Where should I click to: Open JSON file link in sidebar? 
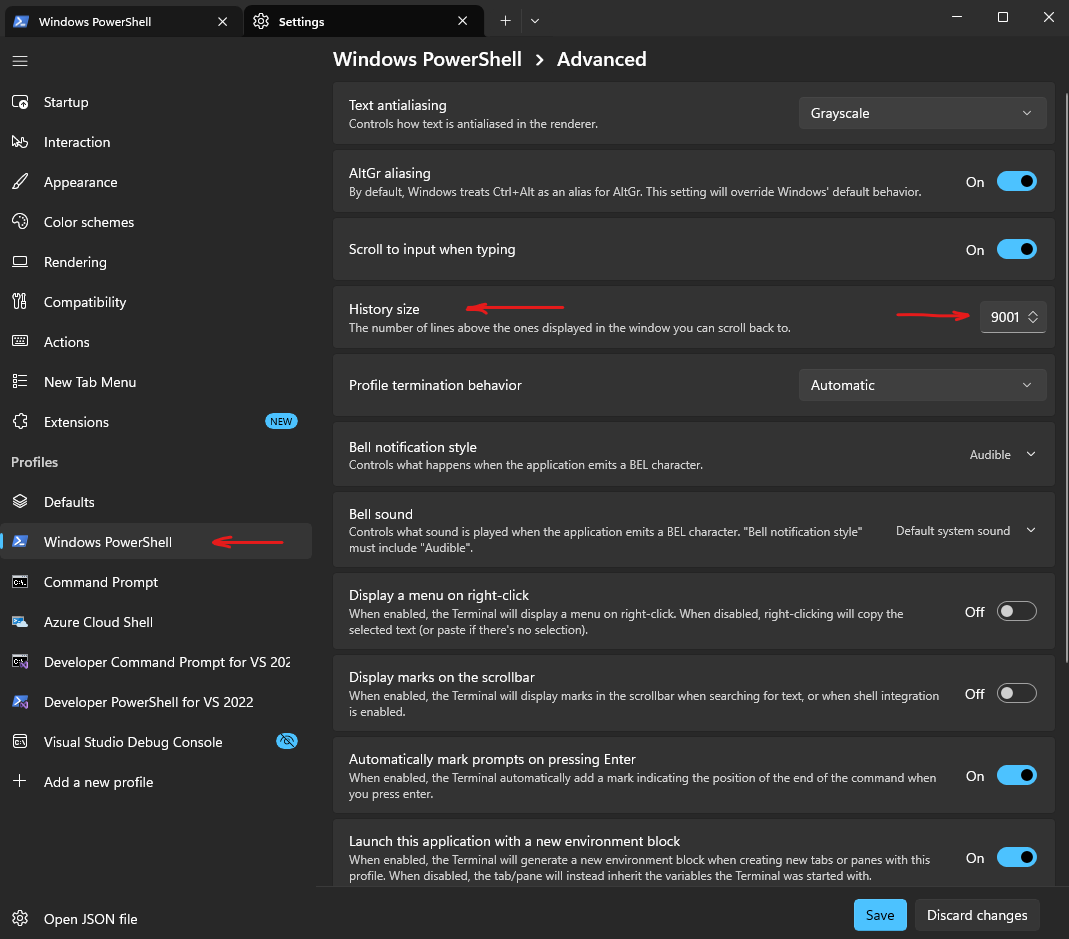(x=157, y=919)
